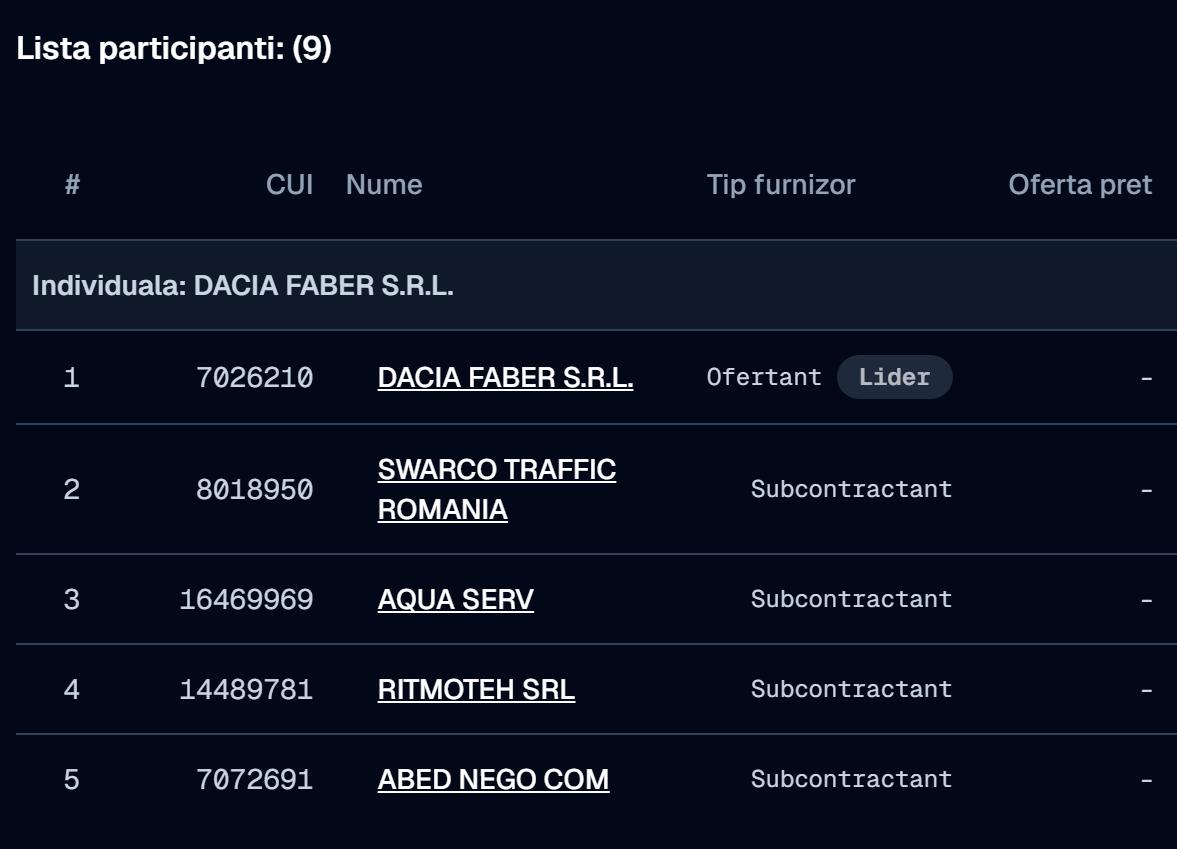The width and height of the screenshot is (1177, 849).
Task: Open the RITMOTEH SRL link
Action: [476, 690]
